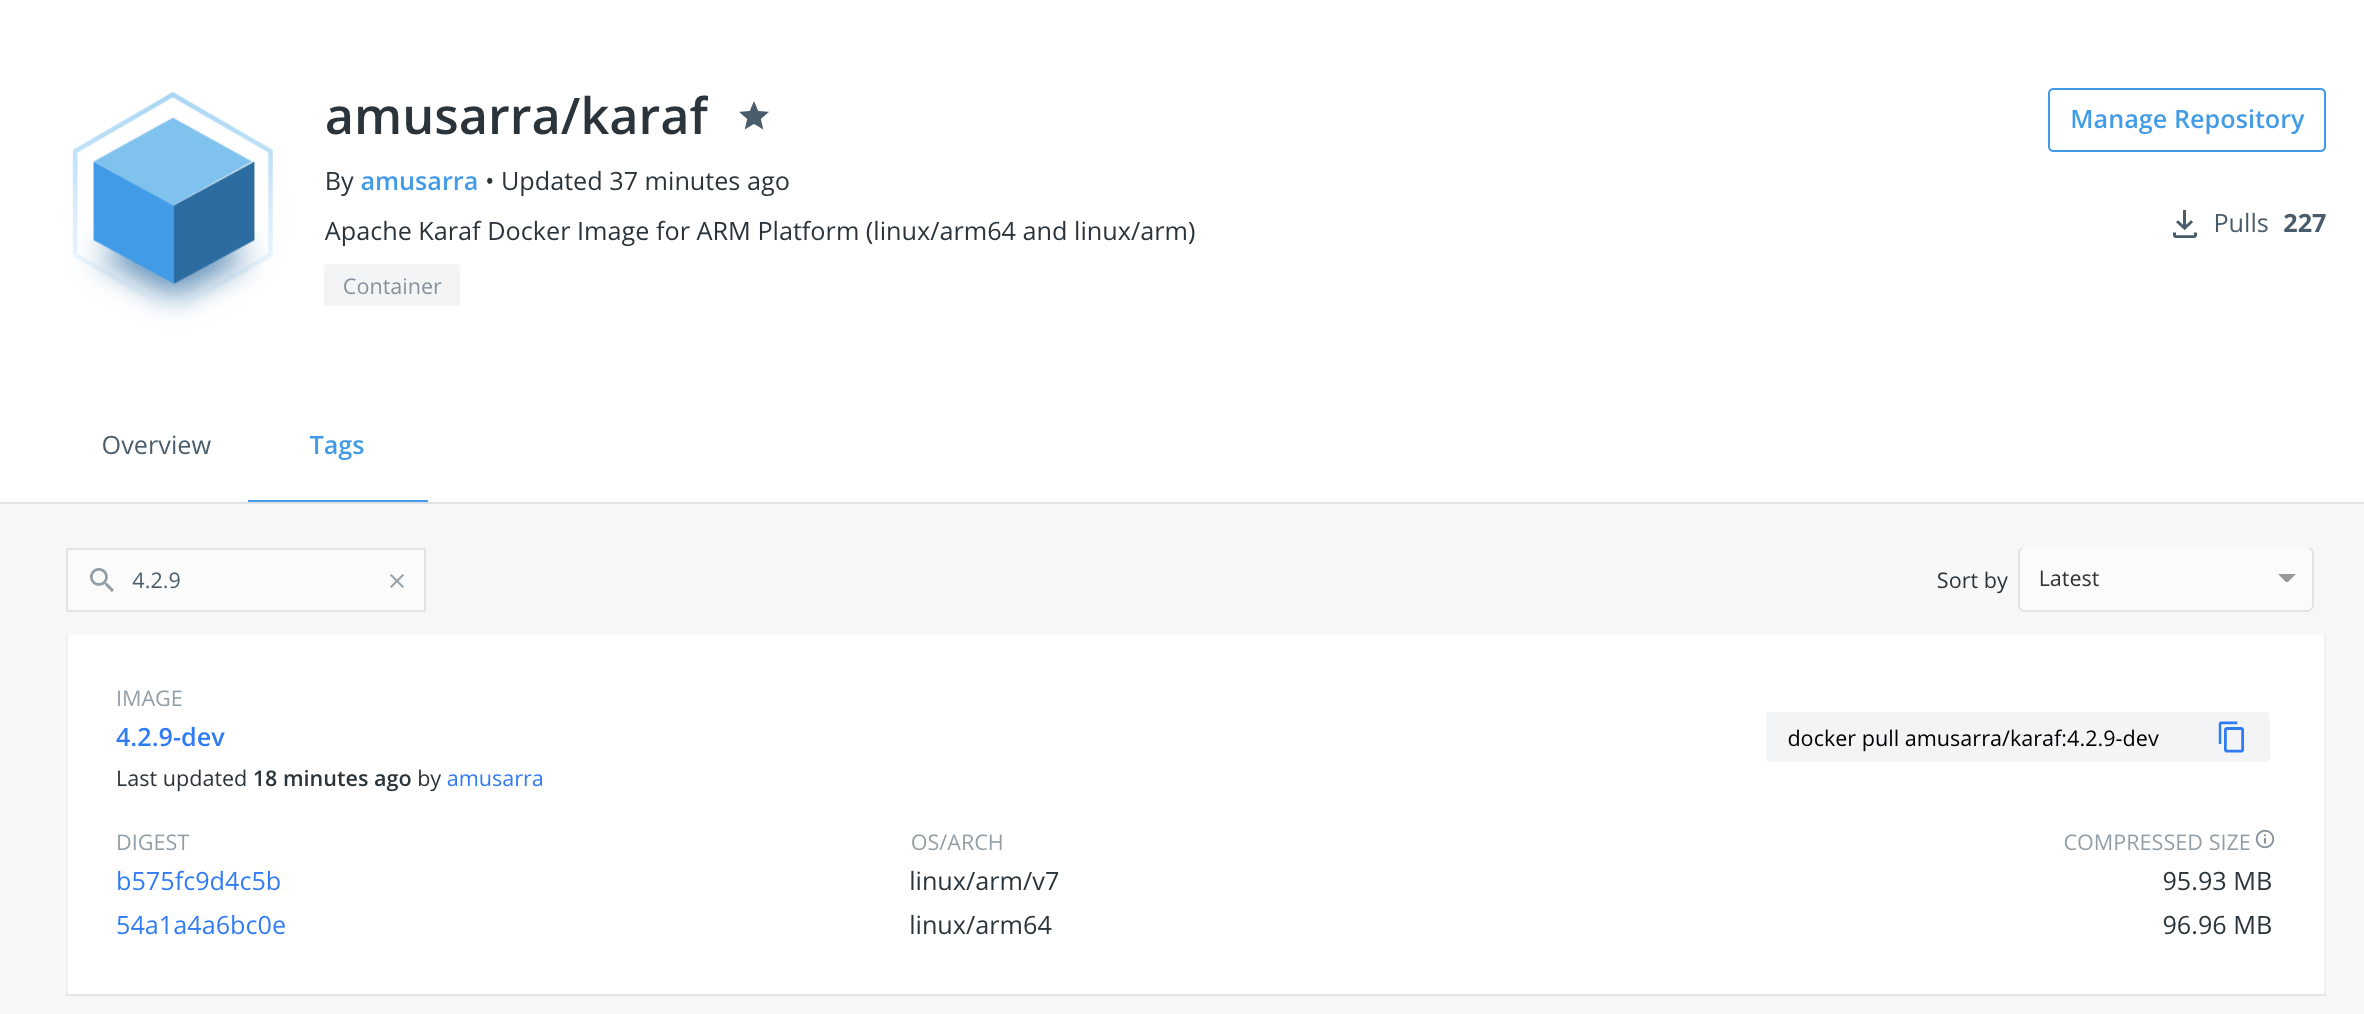Open amusarra author profile link in header

(x=418, y=181)
